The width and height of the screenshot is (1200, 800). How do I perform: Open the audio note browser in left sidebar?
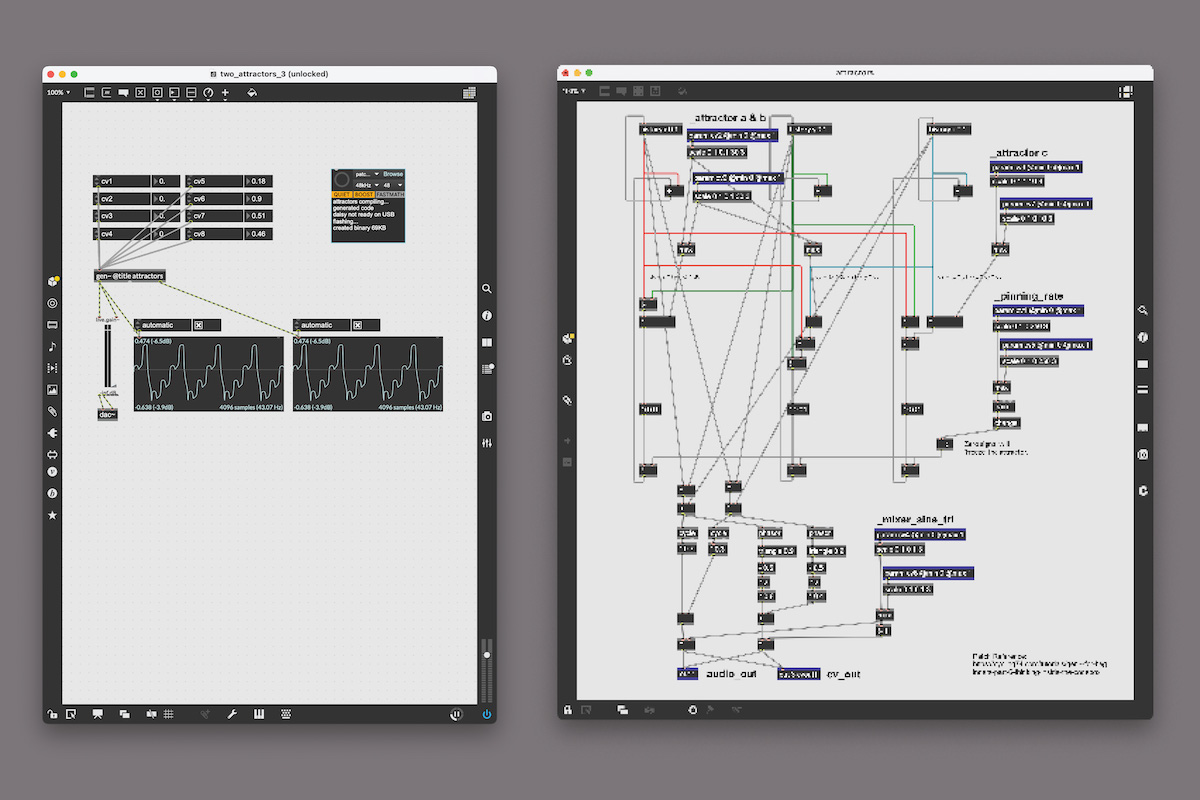coord(52,346)
